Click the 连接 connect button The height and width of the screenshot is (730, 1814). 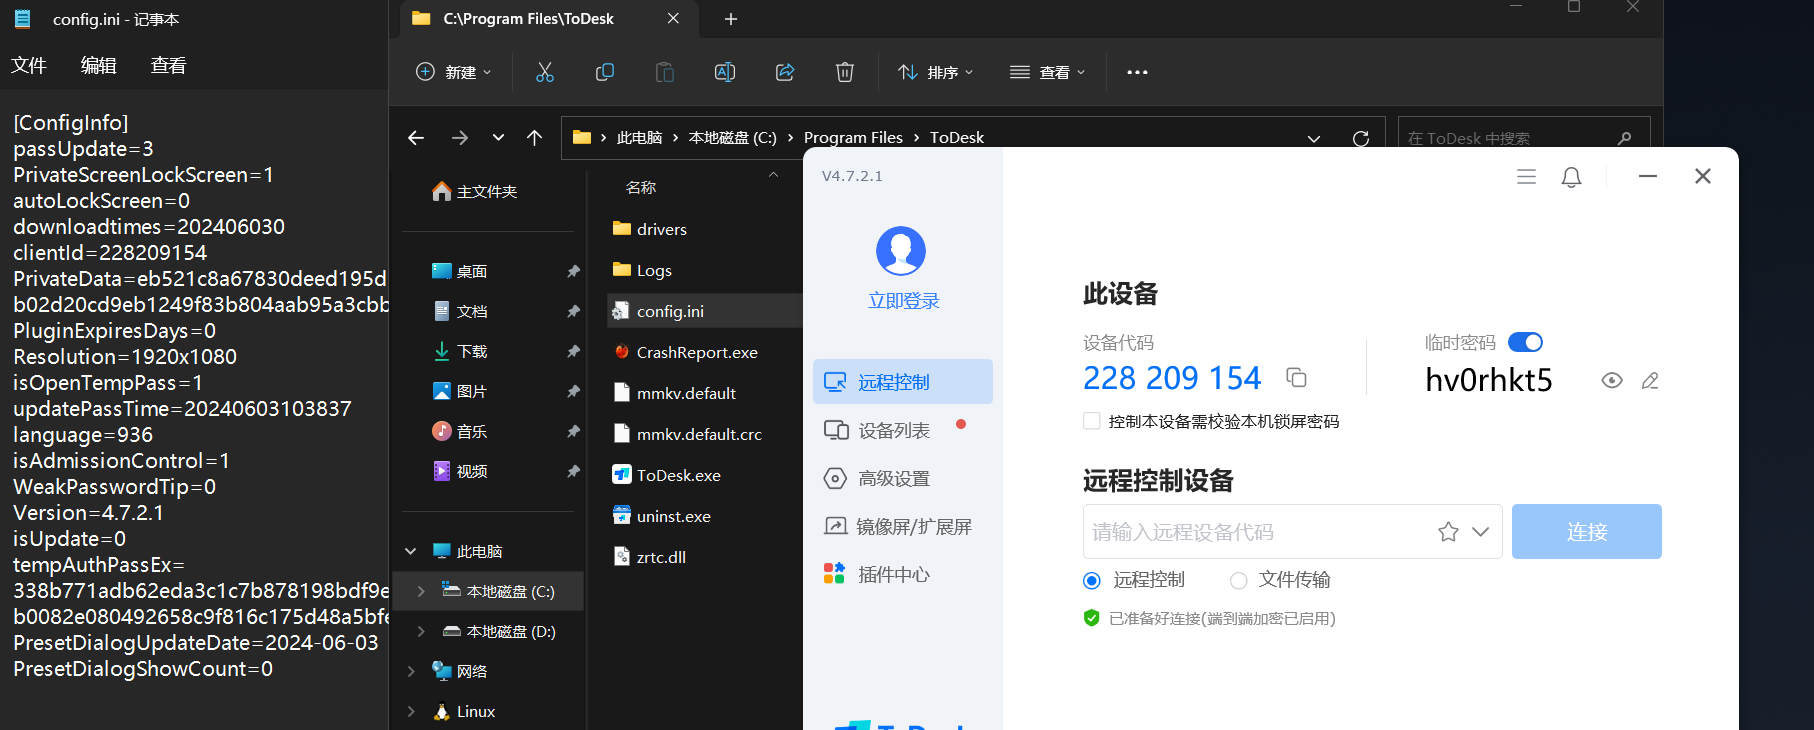click(x=1587, y=532)
